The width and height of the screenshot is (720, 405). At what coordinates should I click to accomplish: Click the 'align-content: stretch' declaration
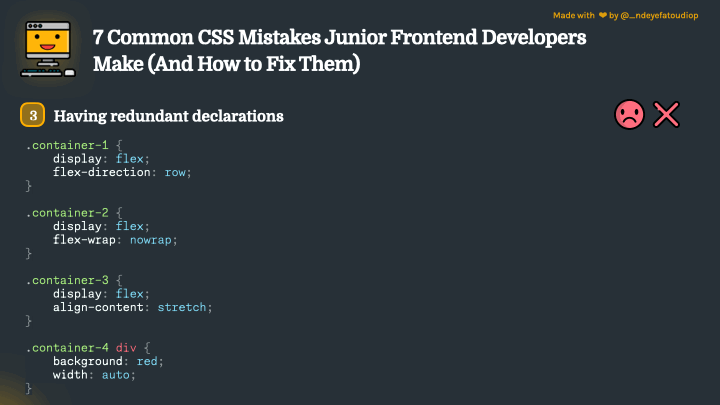click(132, 307)
